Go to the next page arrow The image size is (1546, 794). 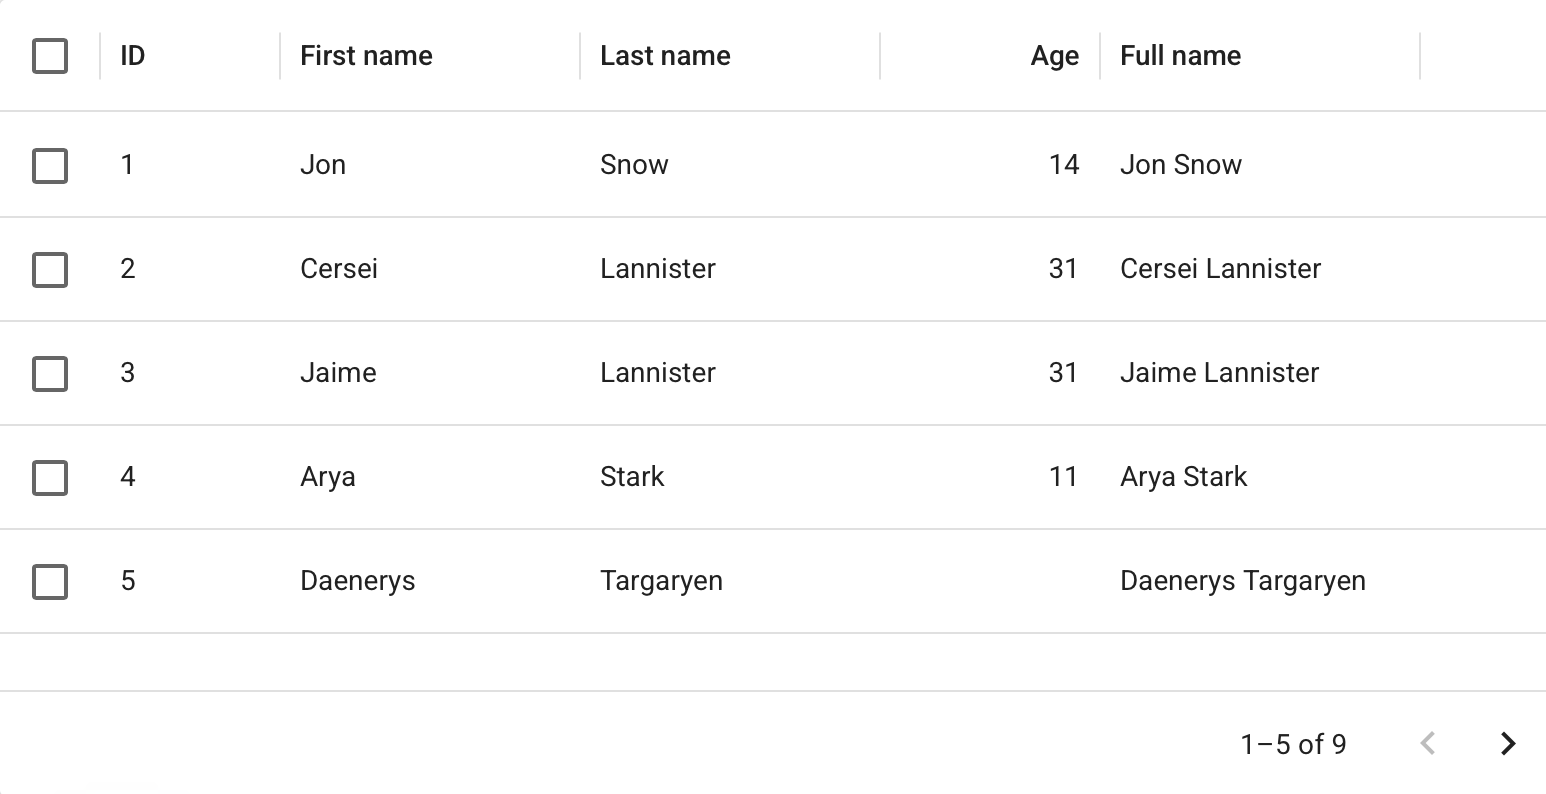tap(1508, 744)
